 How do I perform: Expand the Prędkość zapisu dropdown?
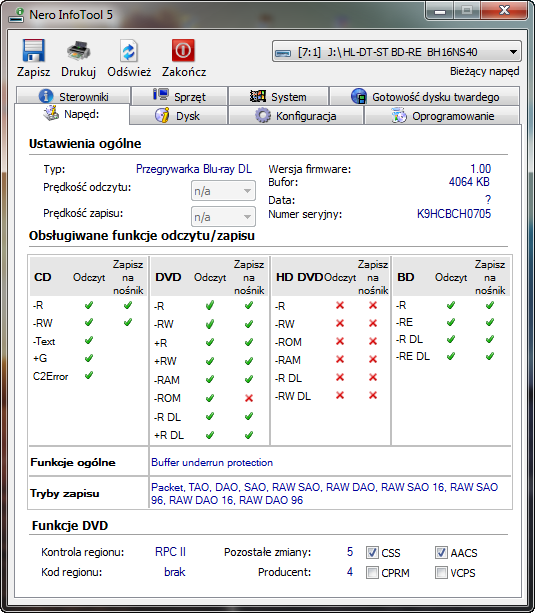click(223, 217)
